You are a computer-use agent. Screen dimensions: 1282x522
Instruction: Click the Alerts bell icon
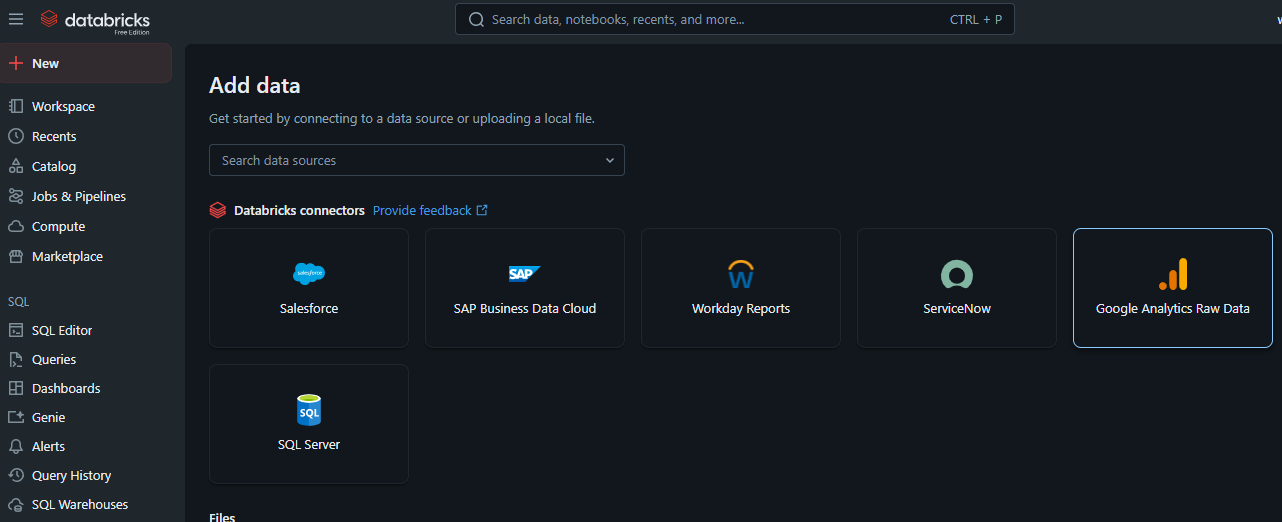16,446
